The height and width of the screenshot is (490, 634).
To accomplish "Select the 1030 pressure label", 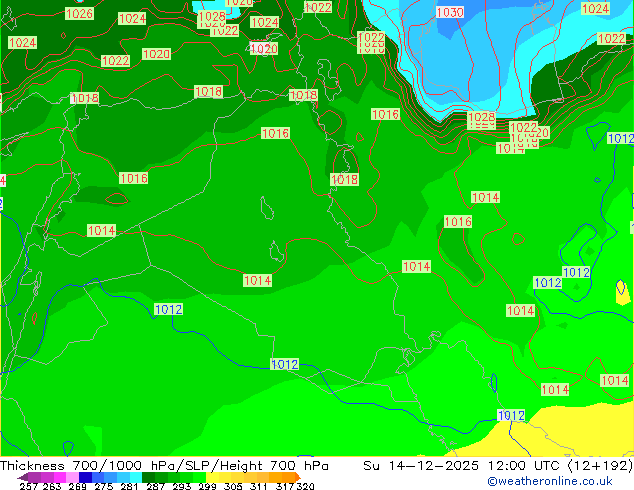I will coord(450,12).
